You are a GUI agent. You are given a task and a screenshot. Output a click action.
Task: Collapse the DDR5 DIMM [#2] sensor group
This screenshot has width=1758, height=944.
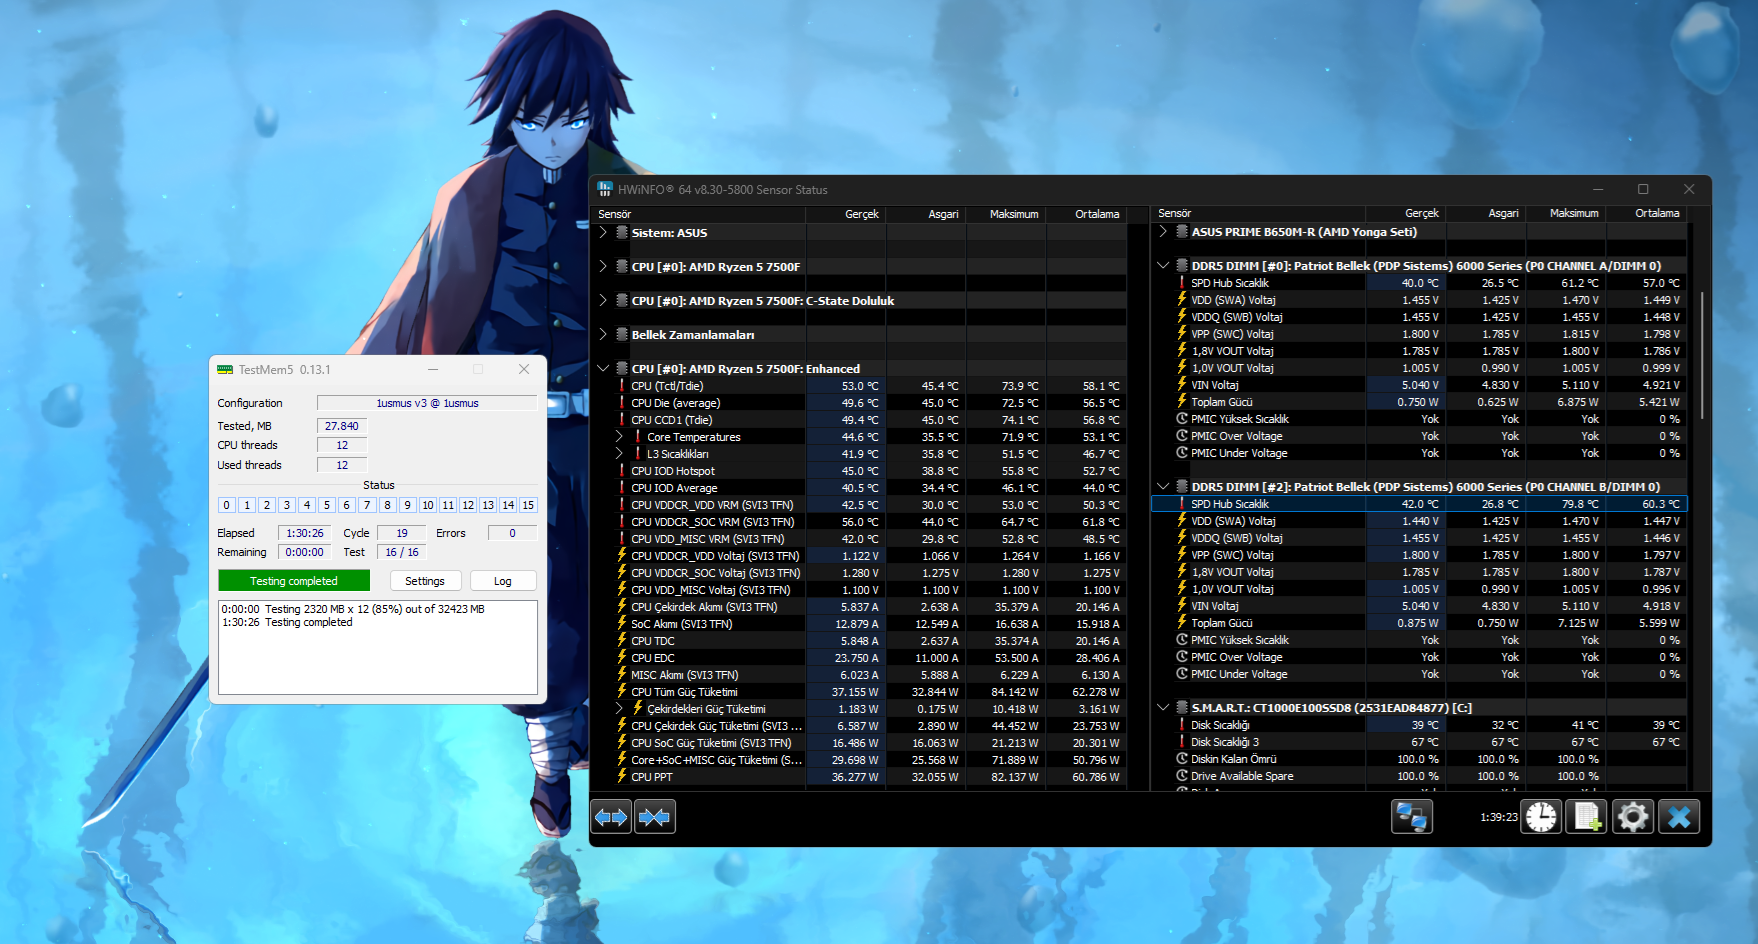[x=1163, y=486]
